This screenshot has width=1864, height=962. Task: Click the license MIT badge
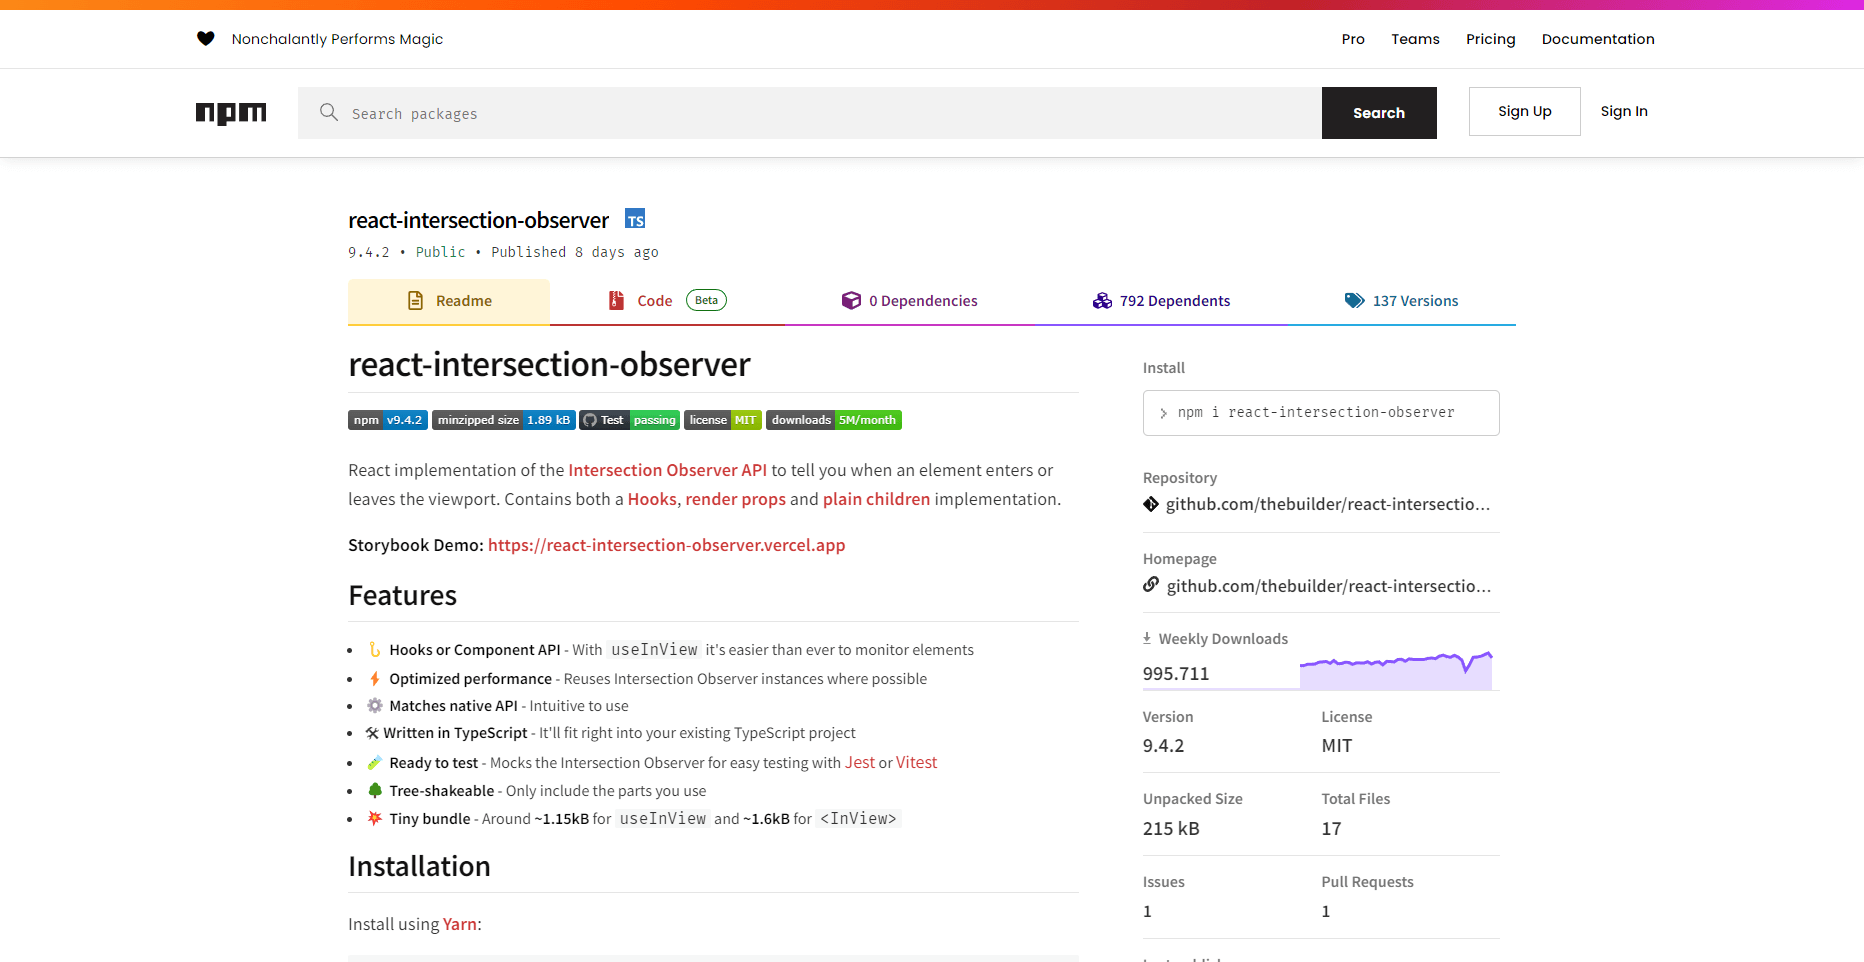tap(723, 420)
